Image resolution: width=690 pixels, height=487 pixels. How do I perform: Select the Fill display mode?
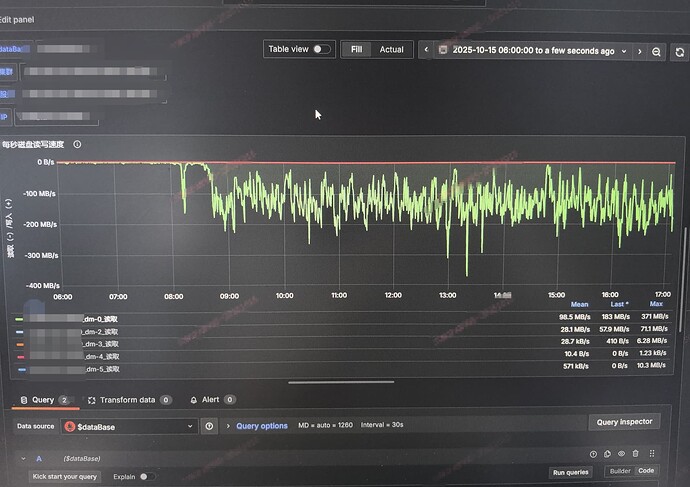point(356,49)
